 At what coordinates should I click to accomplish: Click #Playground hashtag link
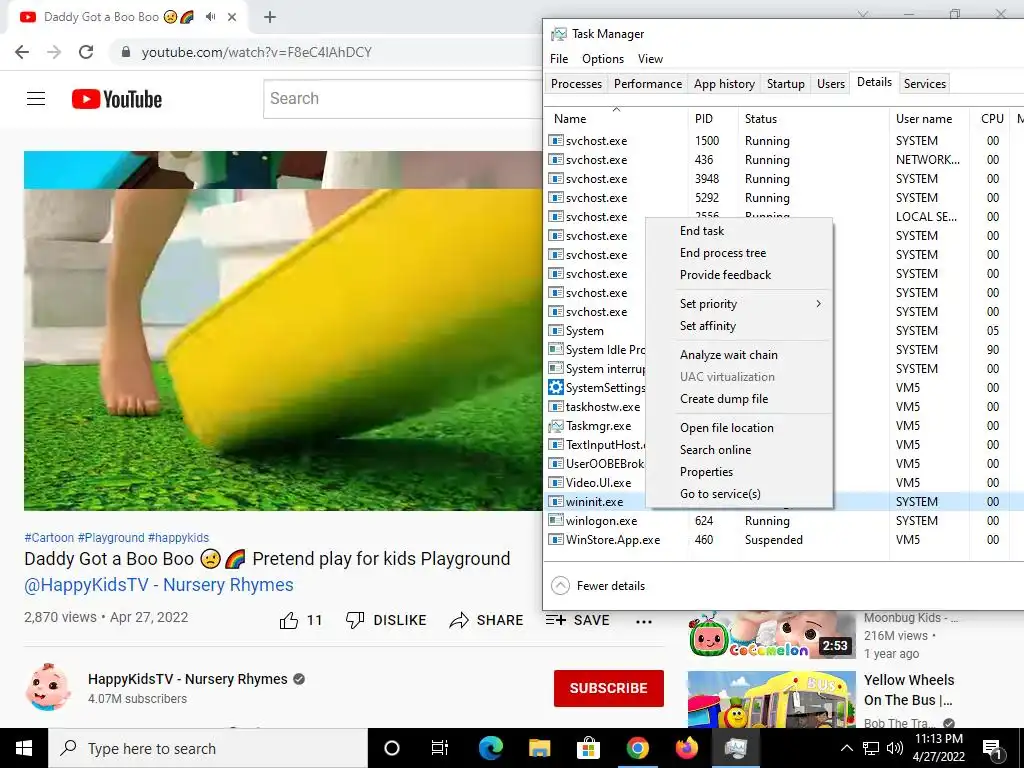pyautogui.click(x=111, y=537)
